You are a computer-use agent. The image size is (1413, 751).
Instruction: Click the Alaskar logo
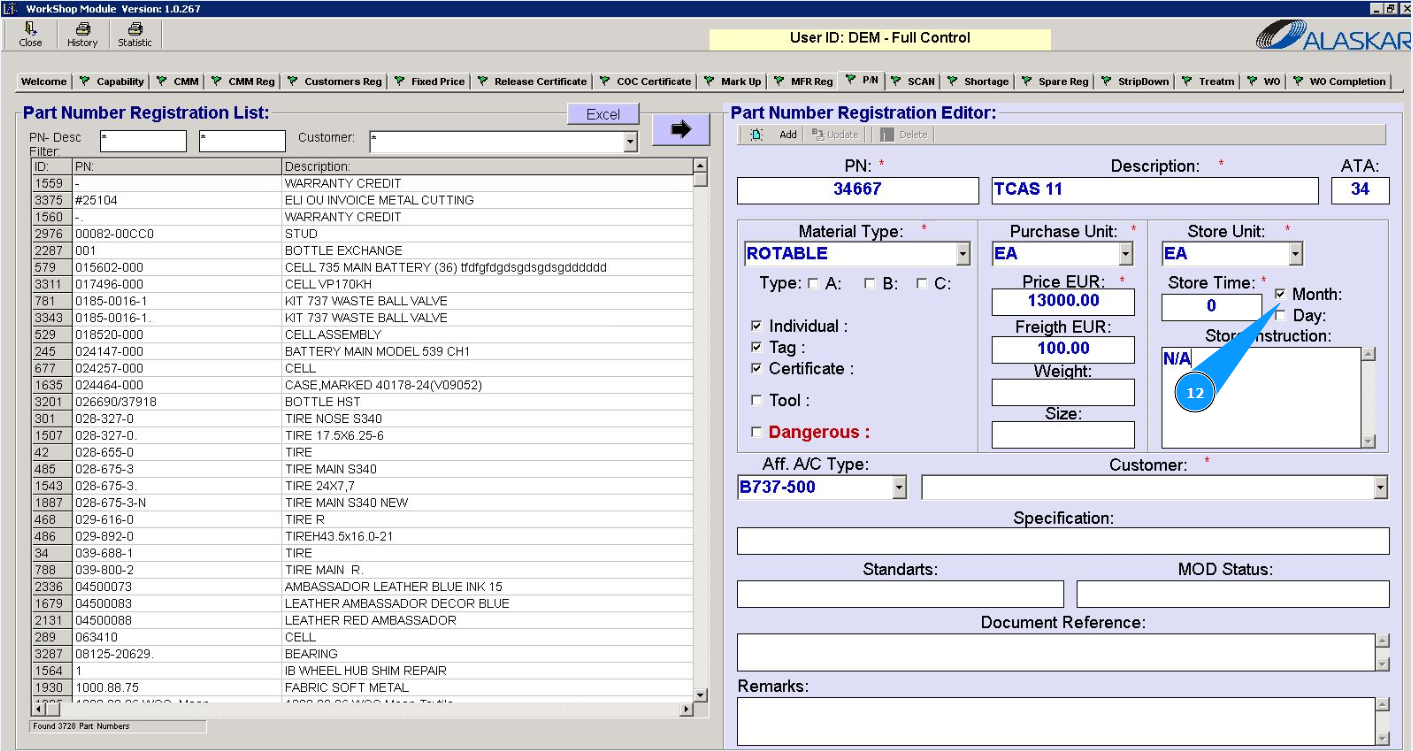[x=1331, y=36]
